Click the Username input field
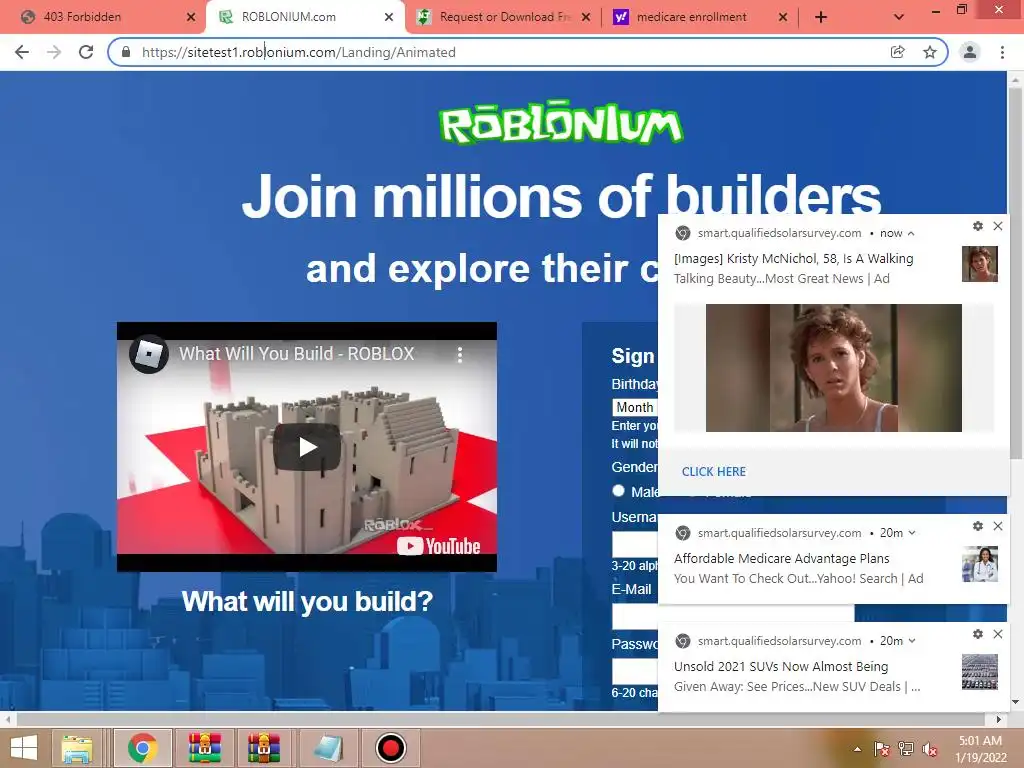The image size is (1024, 768). coord(635,543)
